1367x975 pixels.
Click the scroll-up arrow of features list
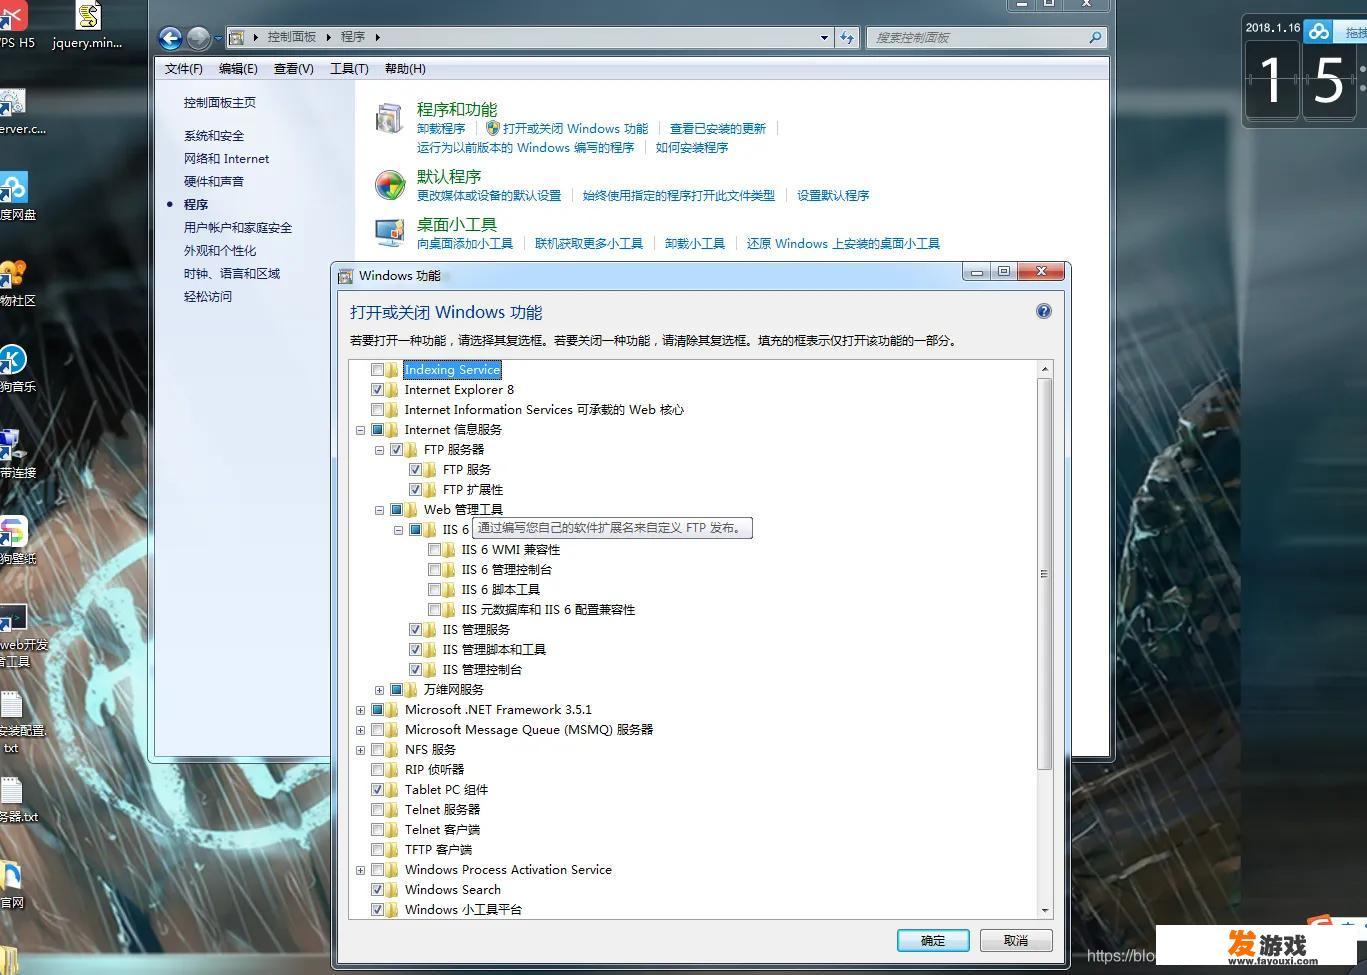pyautogui.click(x=1045, y=369)
